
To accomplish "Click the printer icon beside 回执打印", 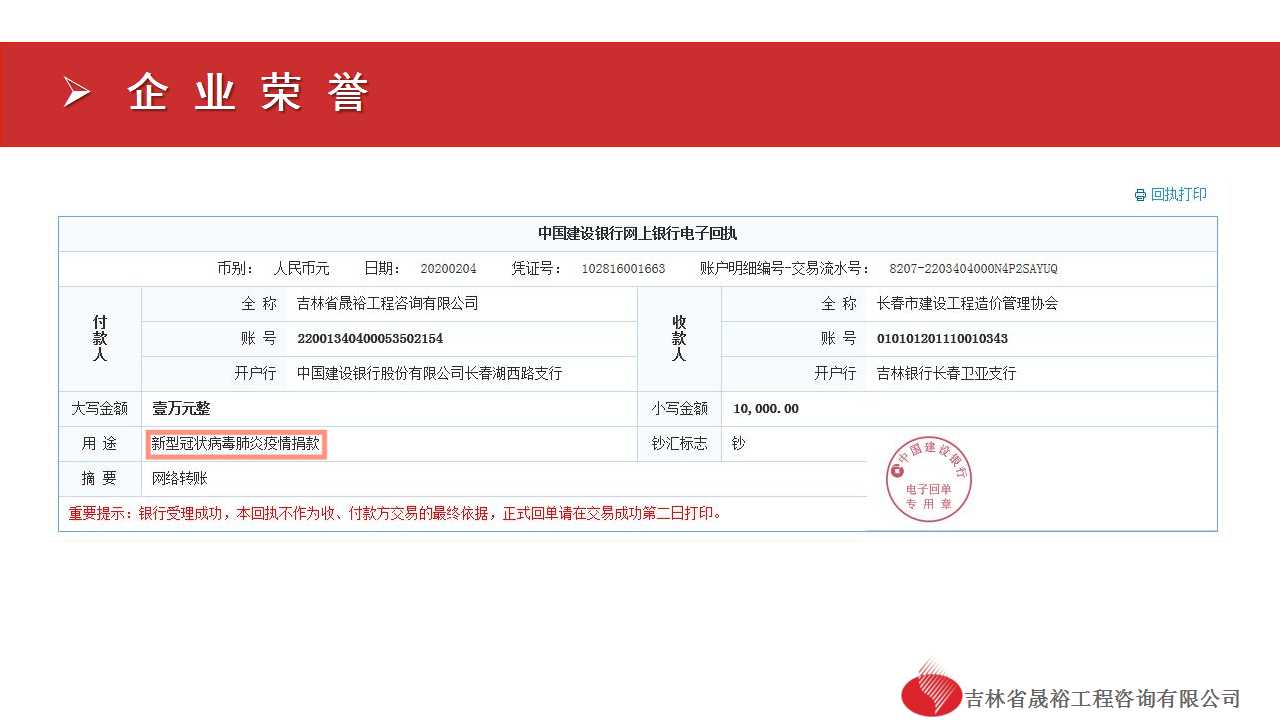I will (1140, 195).
